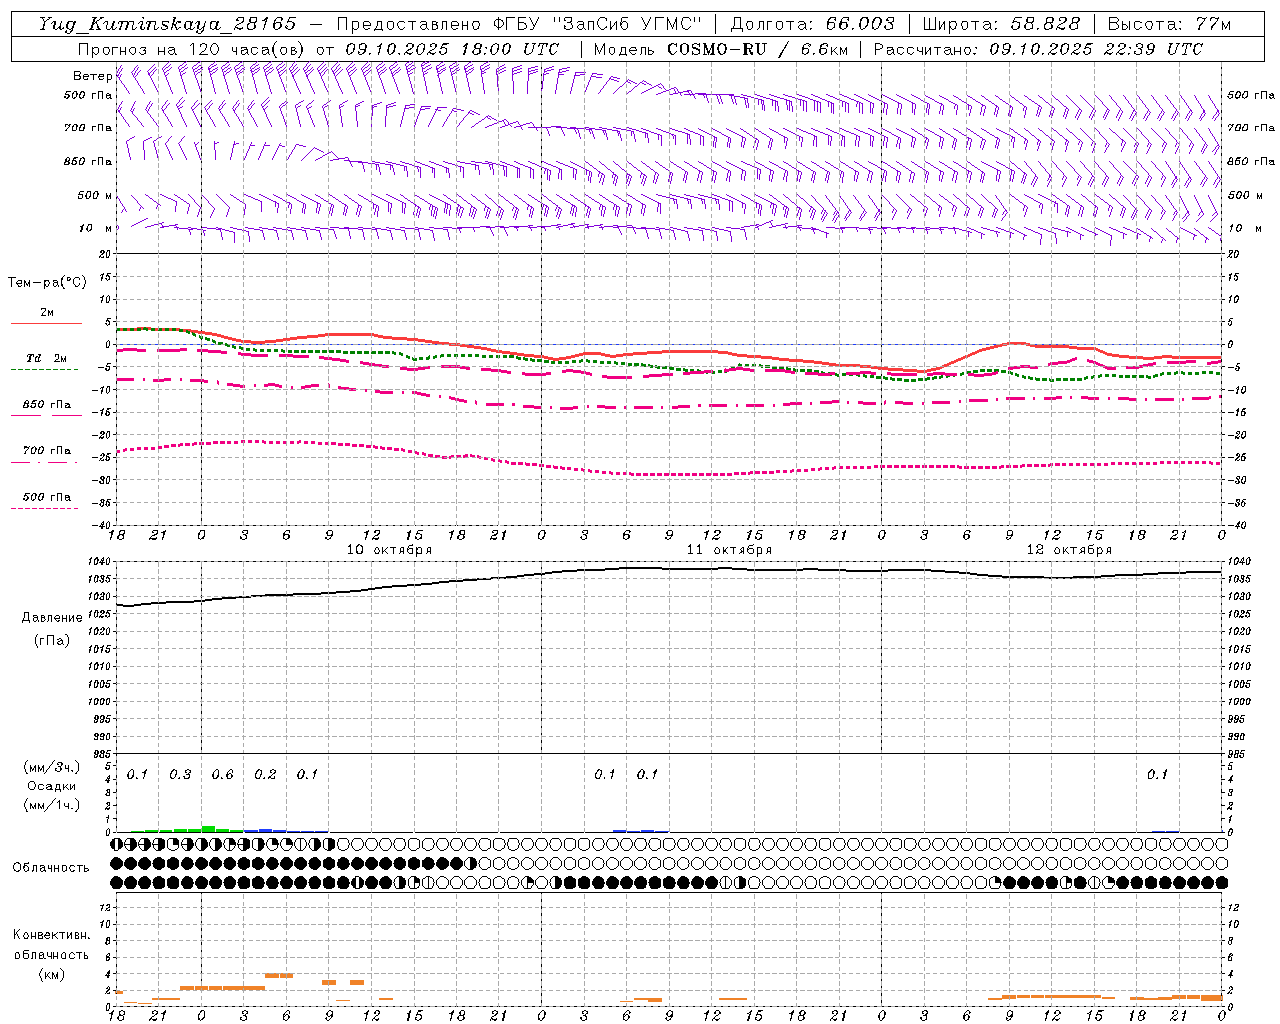This screenshot has width=1280, height=1024.
Task: Click the Td 2м dew point legend entry
Action: (x=46, y=358)
